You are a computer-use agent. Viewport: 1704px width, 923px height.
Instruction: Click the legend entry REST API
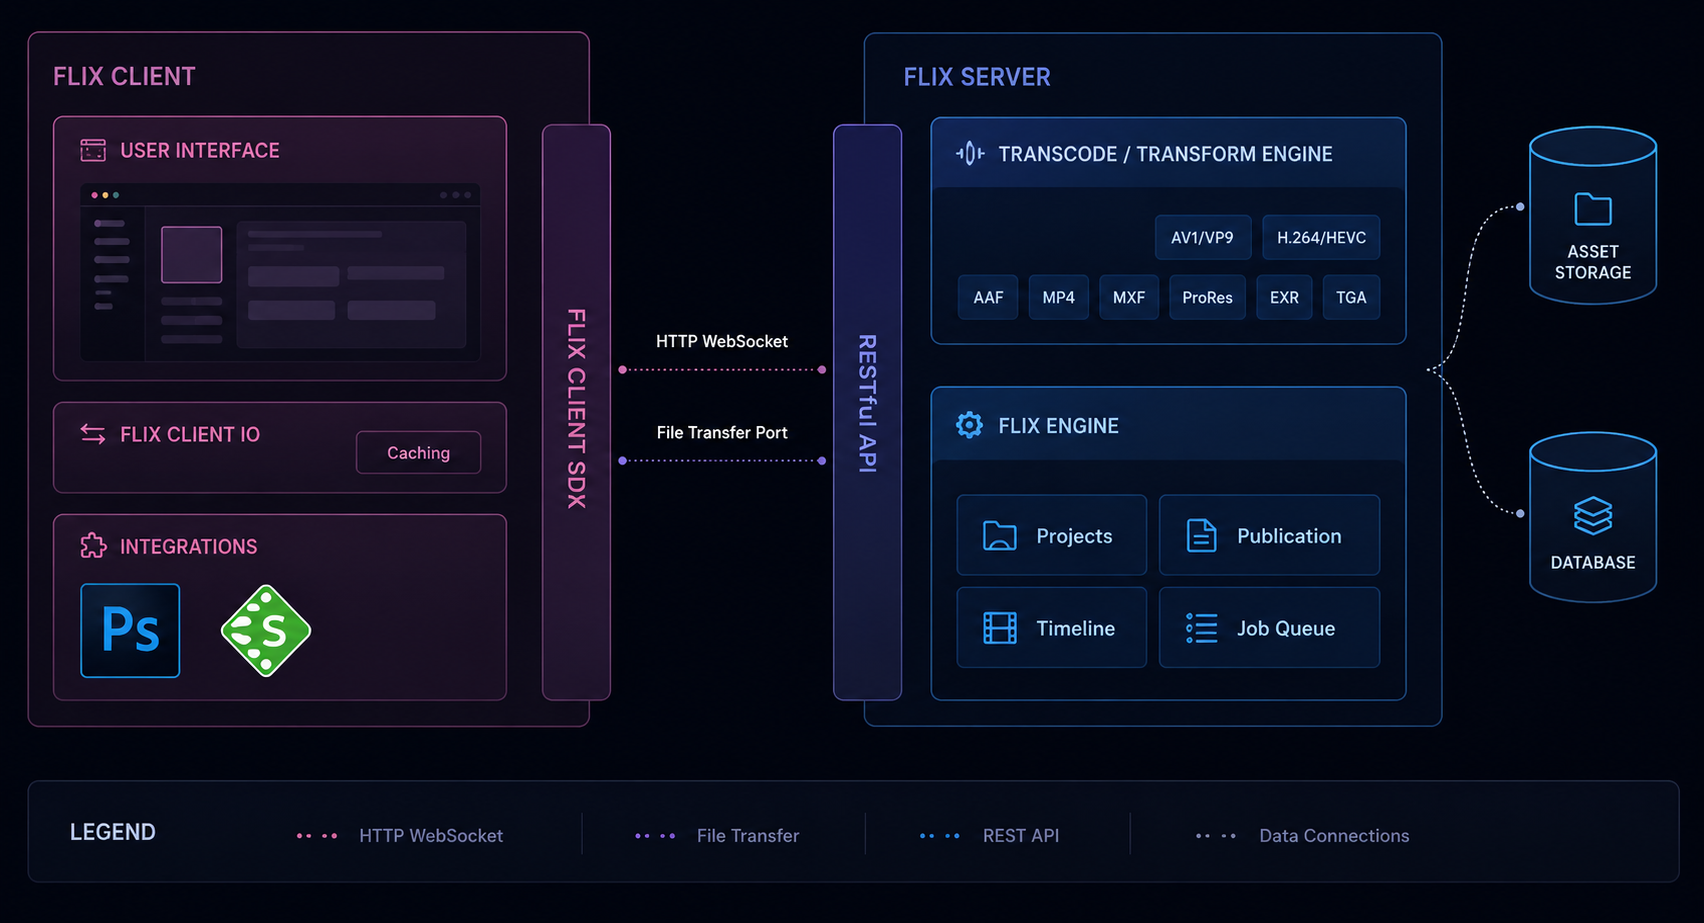click(x=1021, y=836)
